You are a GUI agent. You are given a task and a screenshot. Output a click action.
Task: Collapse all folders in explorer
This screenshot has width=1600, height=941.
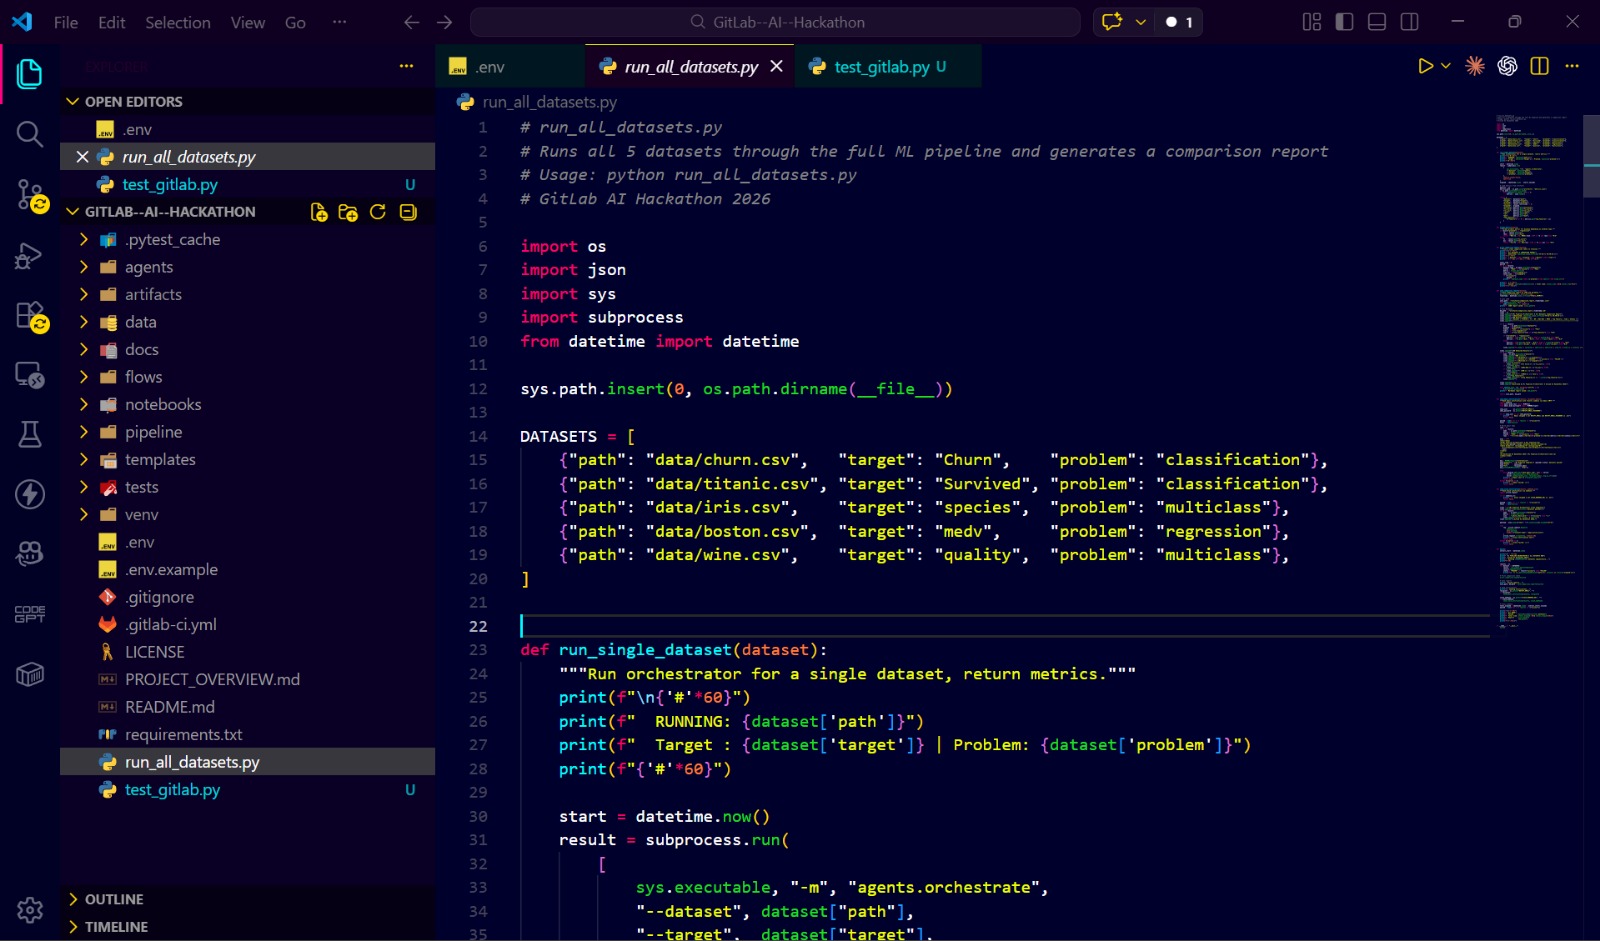[x=408, y=212]
